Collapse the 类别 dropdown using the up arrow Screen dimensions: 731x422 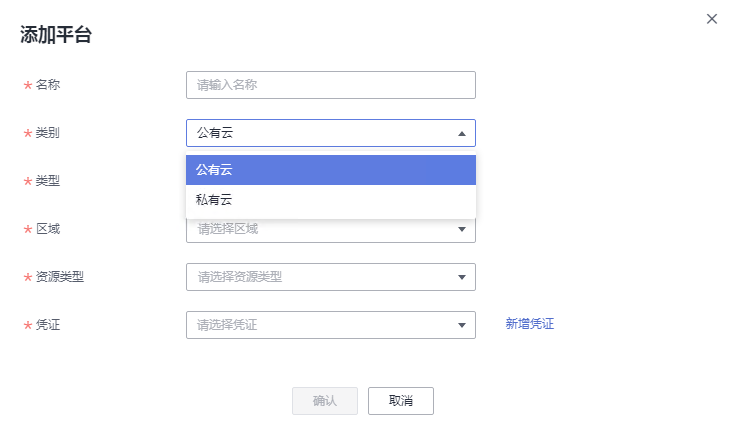click(462, 133)
